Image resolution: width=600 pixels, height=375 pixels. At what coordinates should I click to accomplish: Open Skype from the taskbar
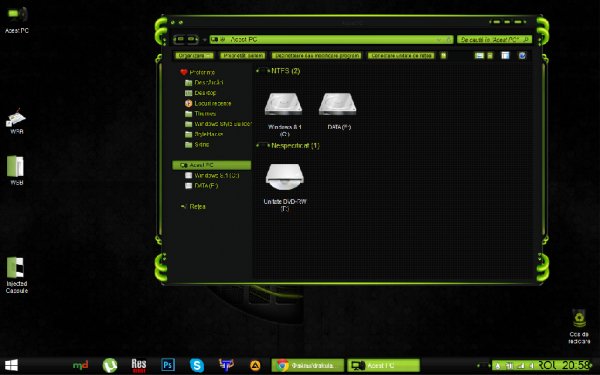[x=197, y=365]
